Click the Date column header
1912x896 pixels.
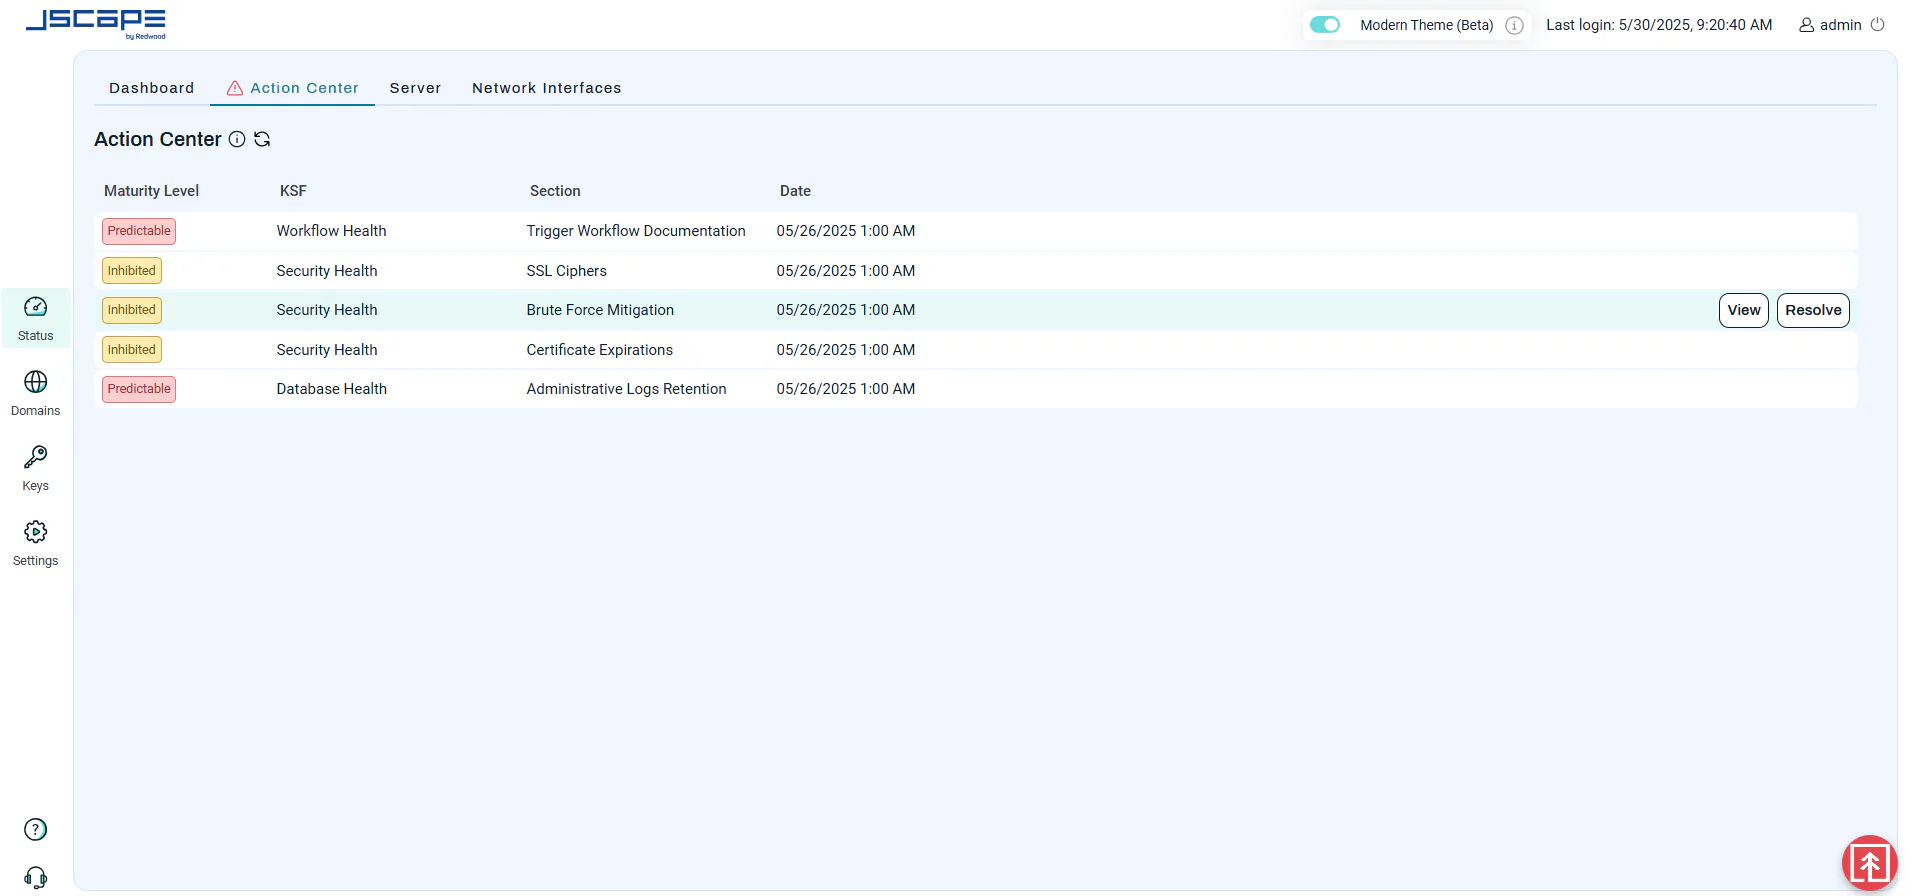coord(795,191)
